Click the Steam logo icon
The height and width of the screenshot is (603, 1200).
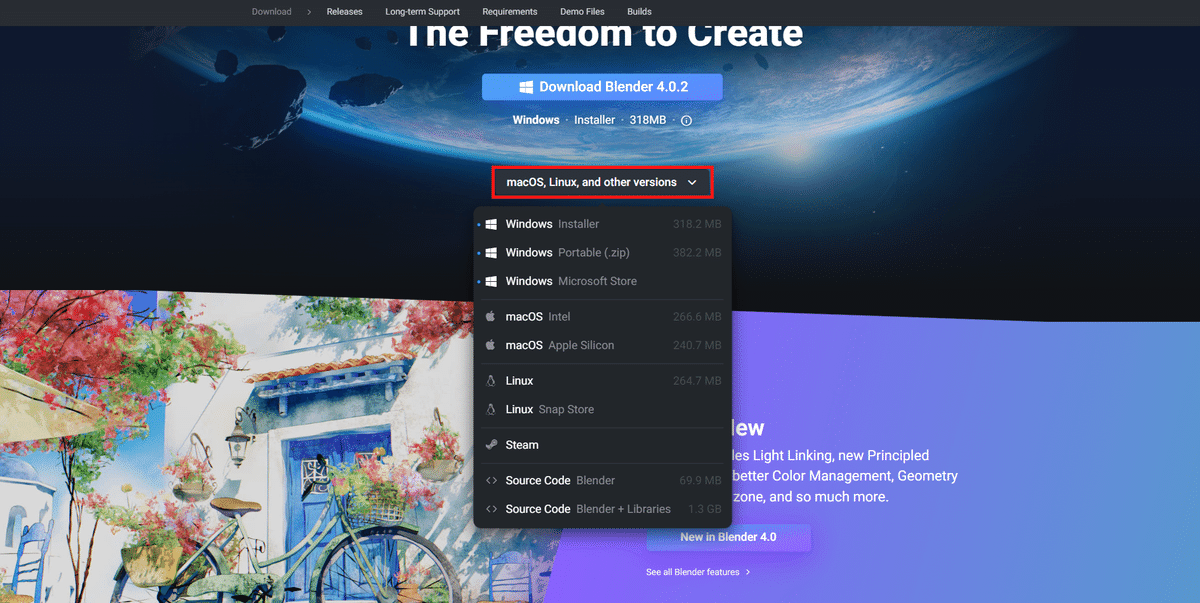click(491, 445)
